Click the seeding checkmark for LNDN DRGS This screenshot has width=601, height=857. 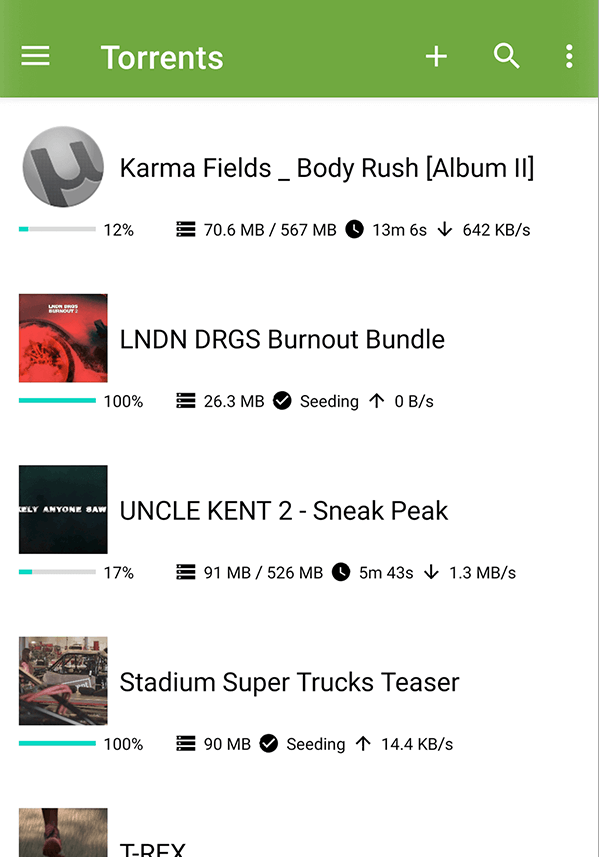(282, 401)
